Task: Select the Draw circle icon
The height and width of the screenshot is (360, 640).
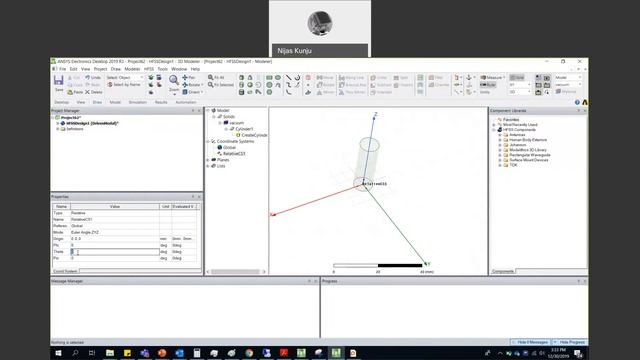Action: pyautogui.click(x=269, y=85)
